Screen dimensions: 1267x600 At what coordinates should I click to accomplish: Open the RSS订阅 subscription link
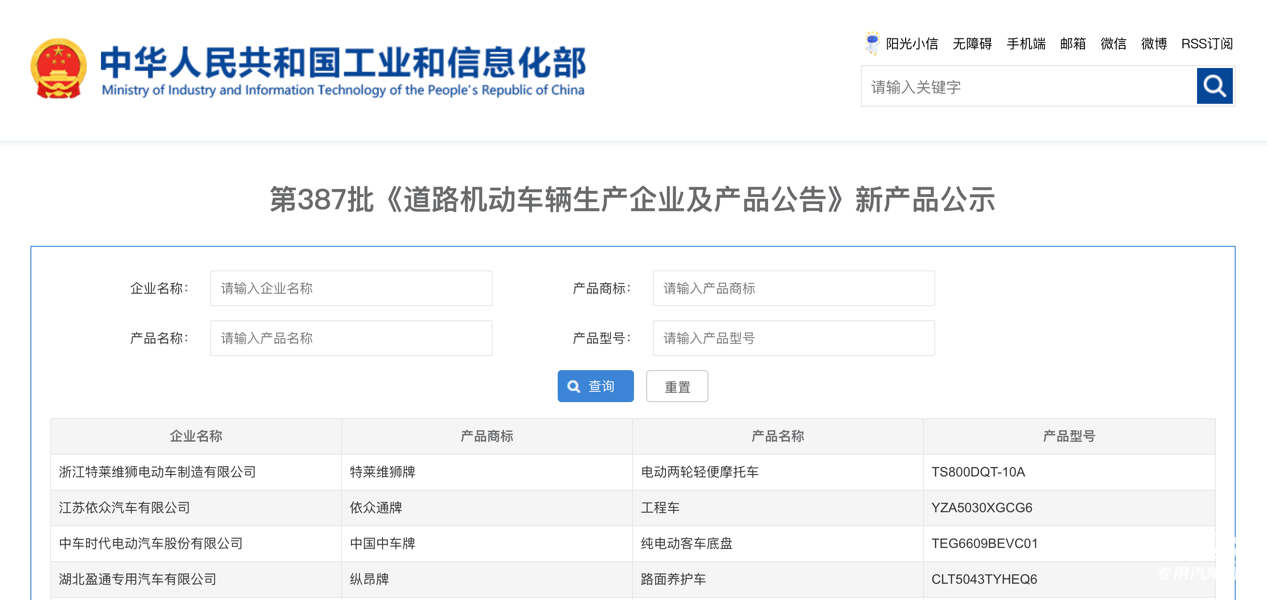[x=1207, y=43]
